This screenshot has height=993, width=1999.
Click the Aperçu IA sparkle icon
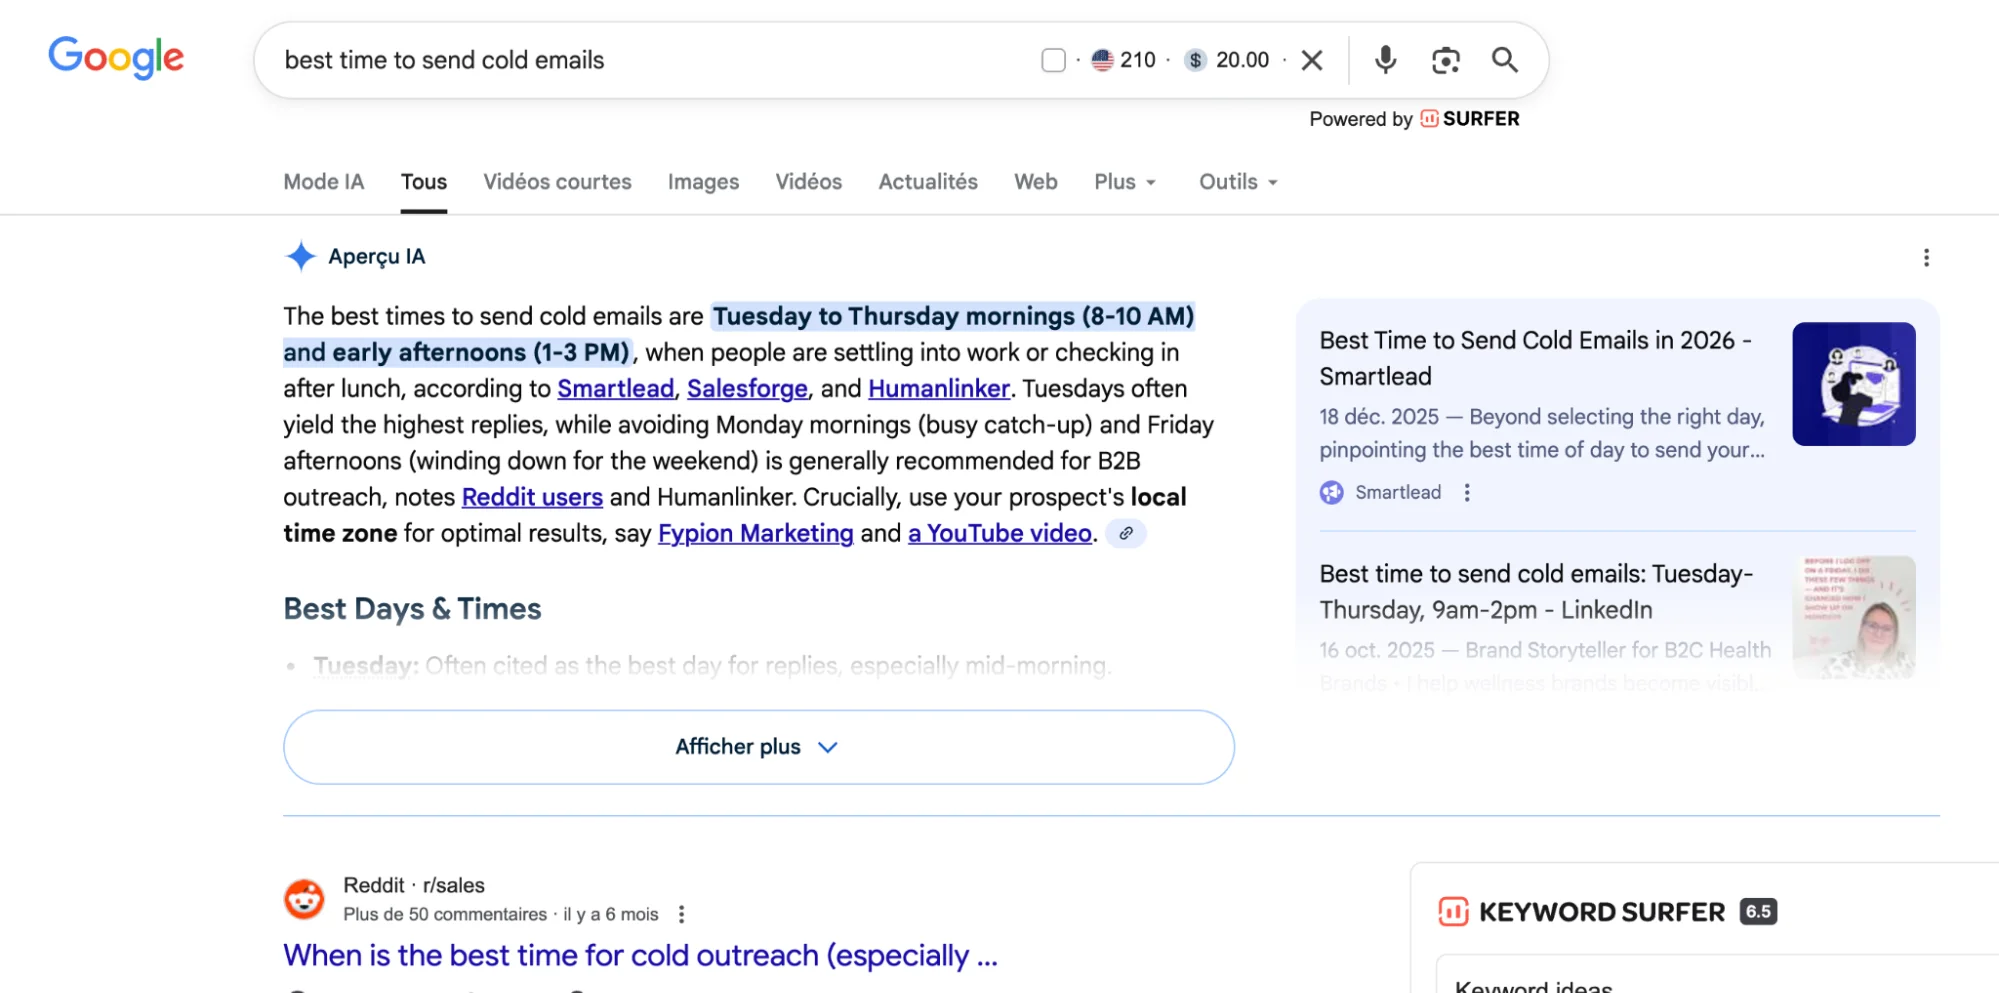tap(300, 256)
